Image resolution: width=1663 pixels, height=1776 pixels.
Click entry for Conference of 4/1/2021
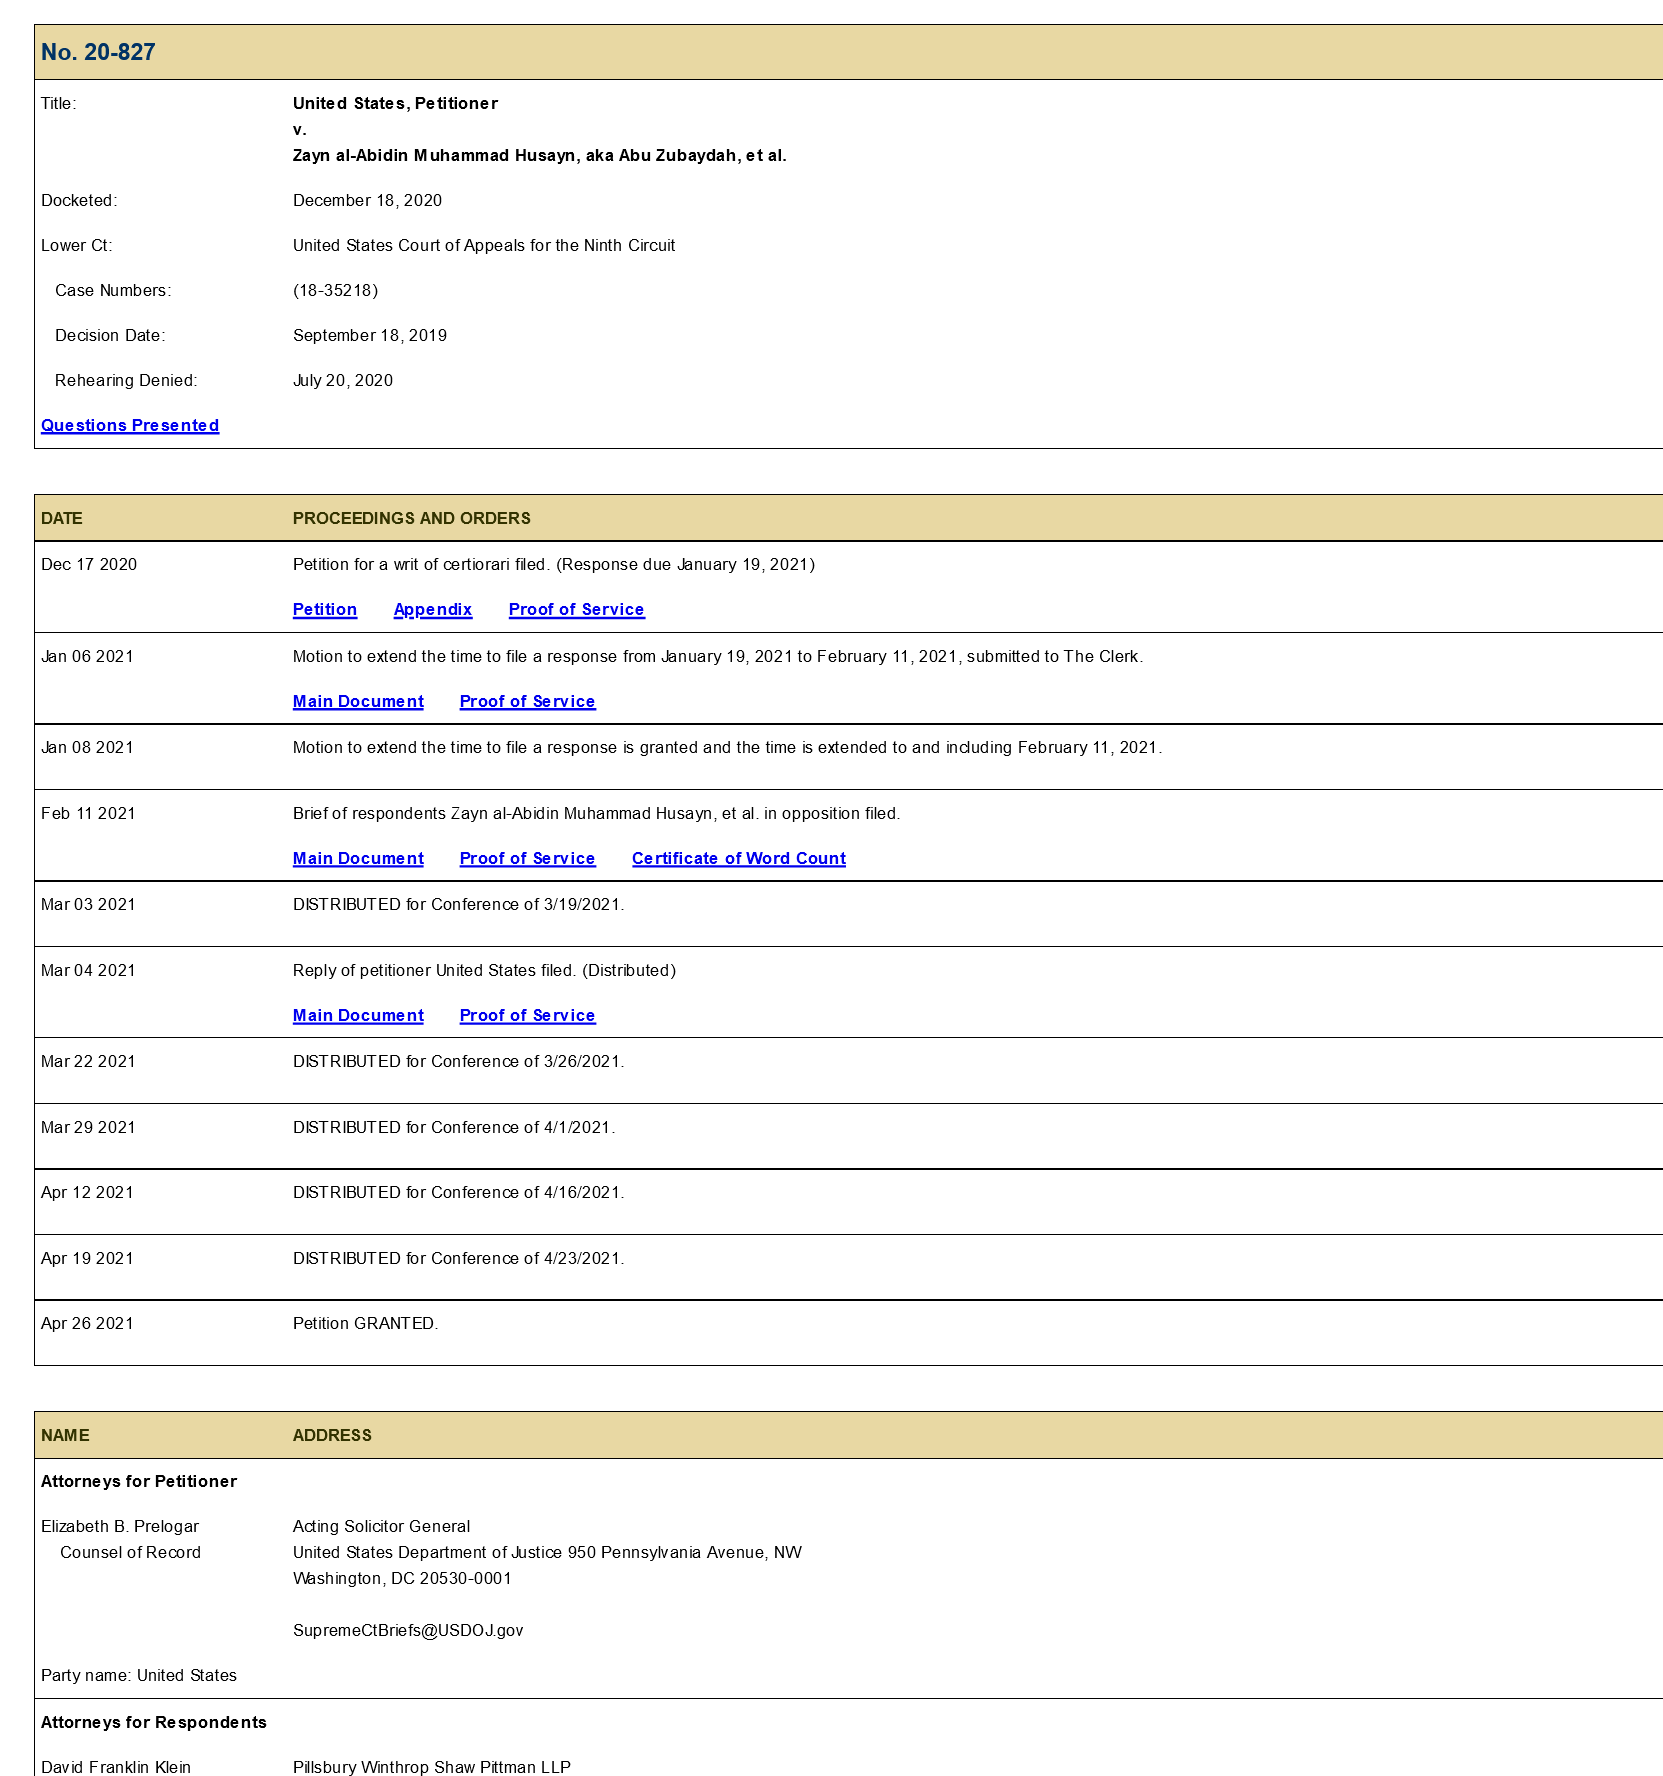tap(454, 1127)
